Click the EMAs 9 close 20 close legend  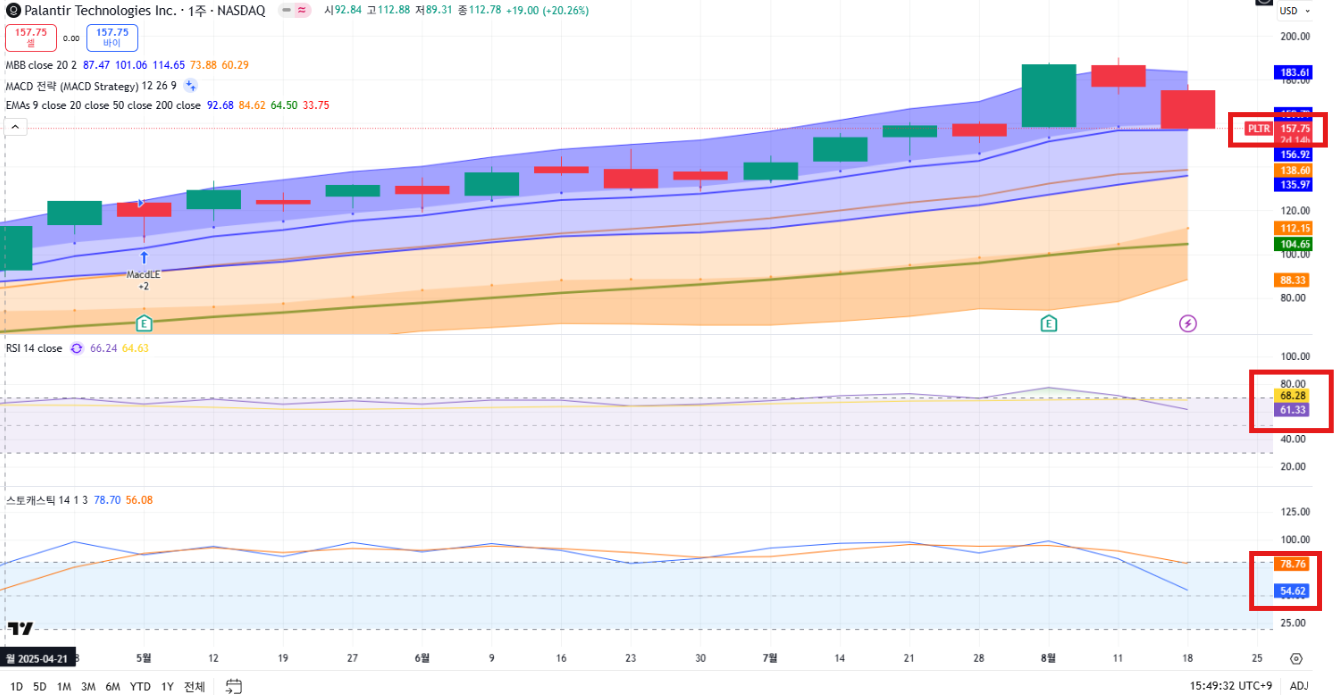tap(103, 105)
